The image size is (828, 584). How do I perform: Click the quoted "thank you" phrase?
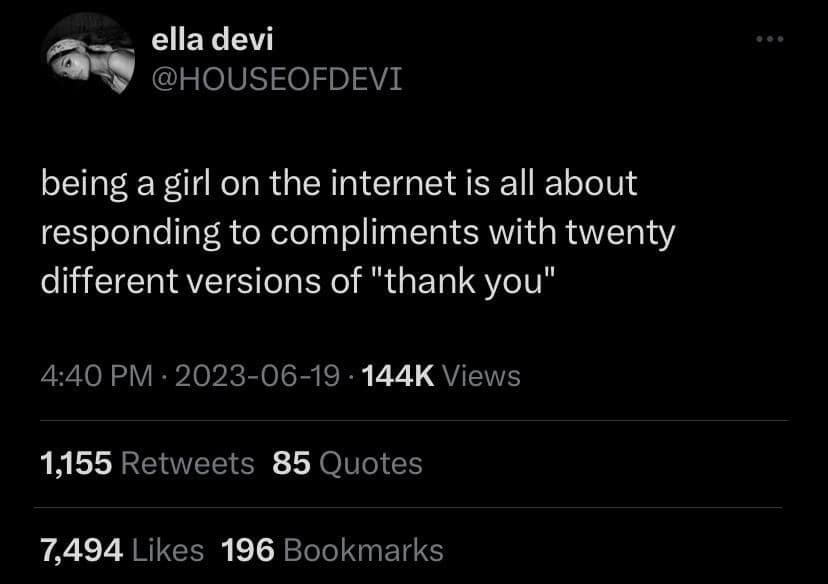point(468,281)
